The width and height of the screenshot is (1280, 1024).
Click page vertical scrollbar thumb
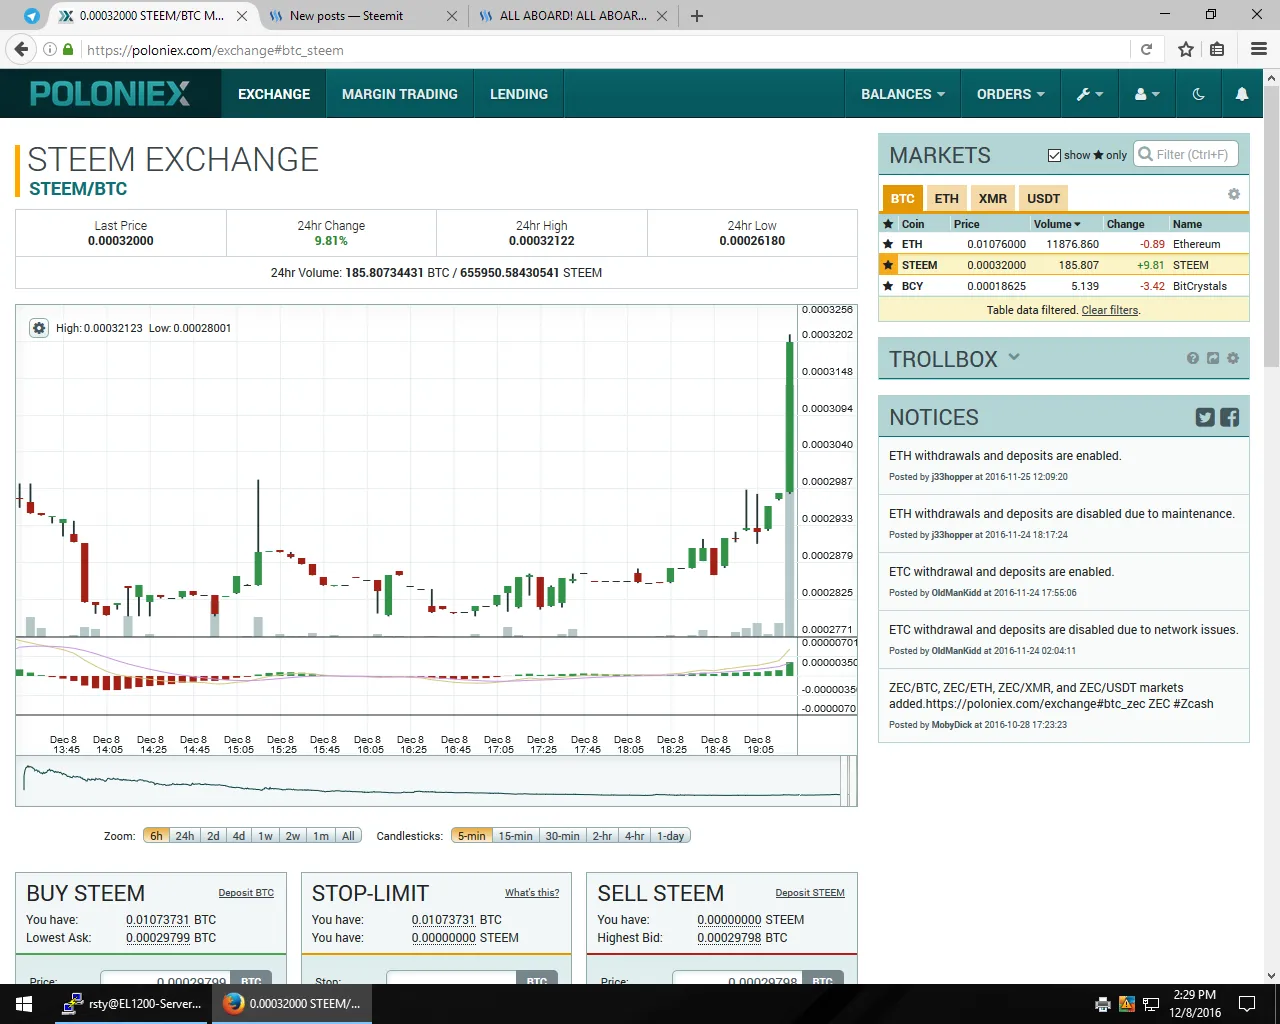click(1271, 226)
